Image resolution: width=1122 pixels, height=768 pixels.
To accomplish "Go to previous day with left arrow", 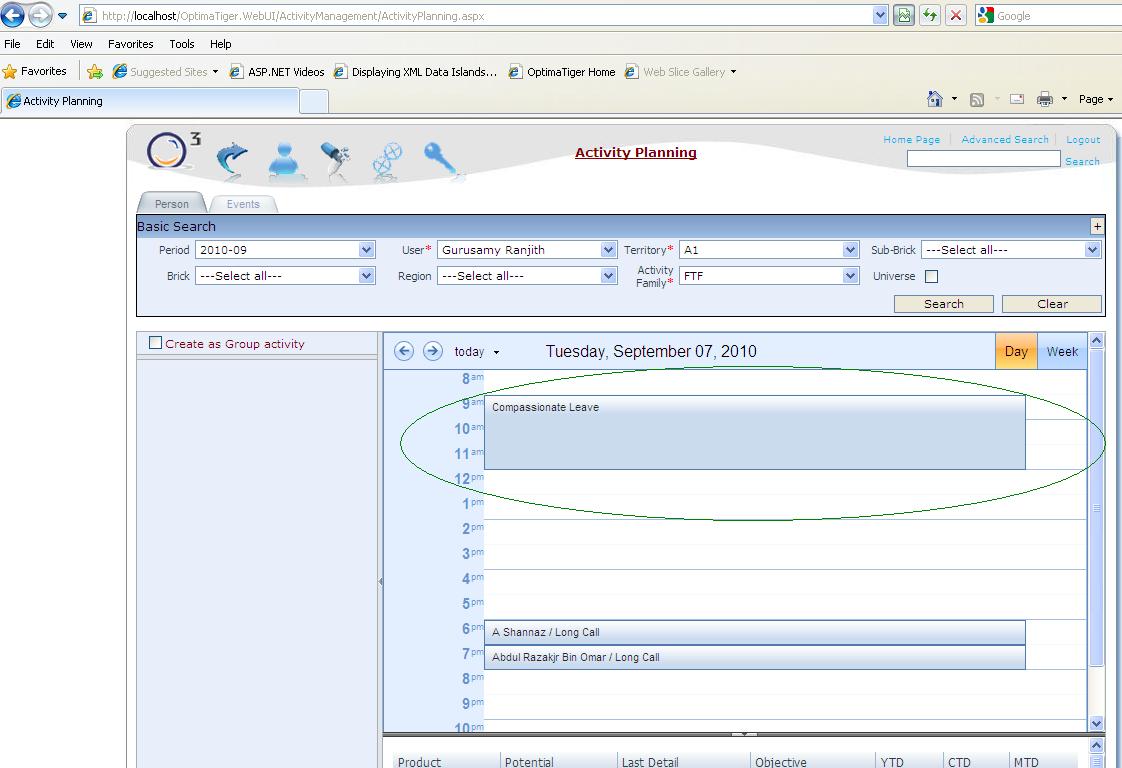I will coord(404,351).
